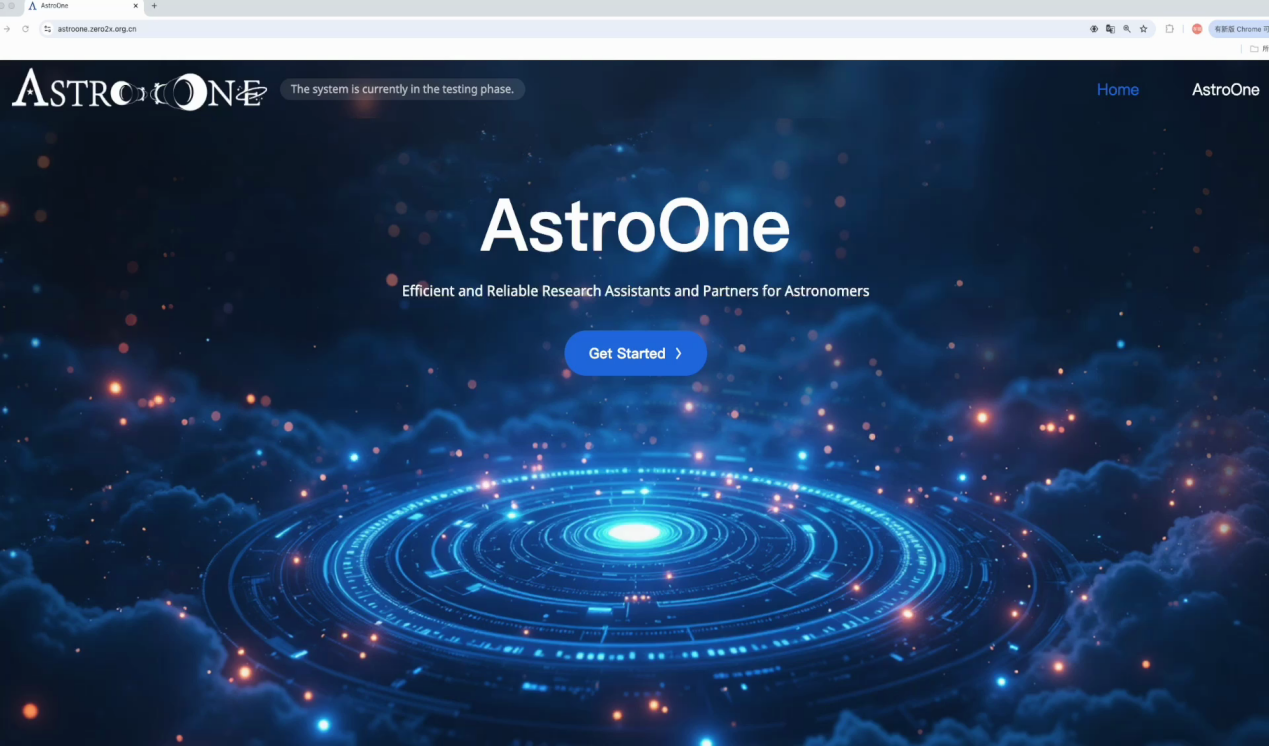
Task: Open the zoom magnifier icon in address bar
Action: (1127, 29)
